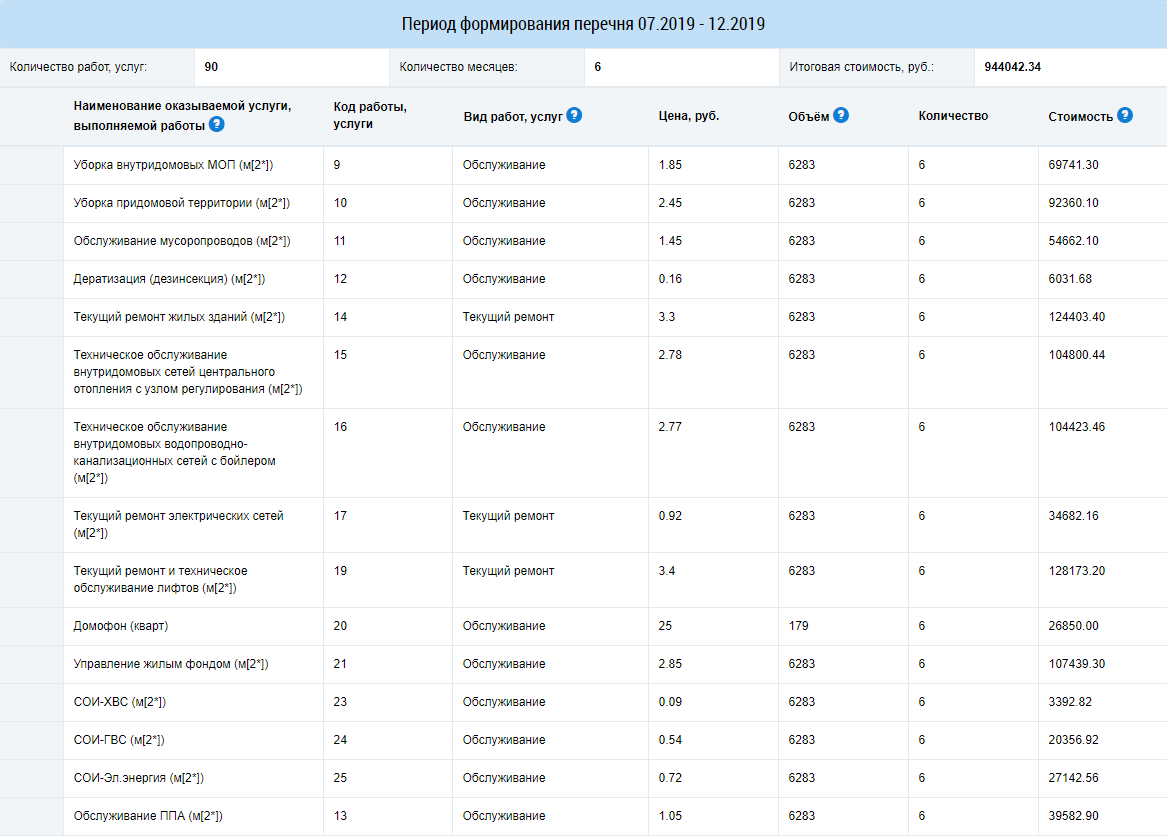This screenshot has height=836, width=1167.
Task: Click cost value 27142.56
Action: point(1073,778)
